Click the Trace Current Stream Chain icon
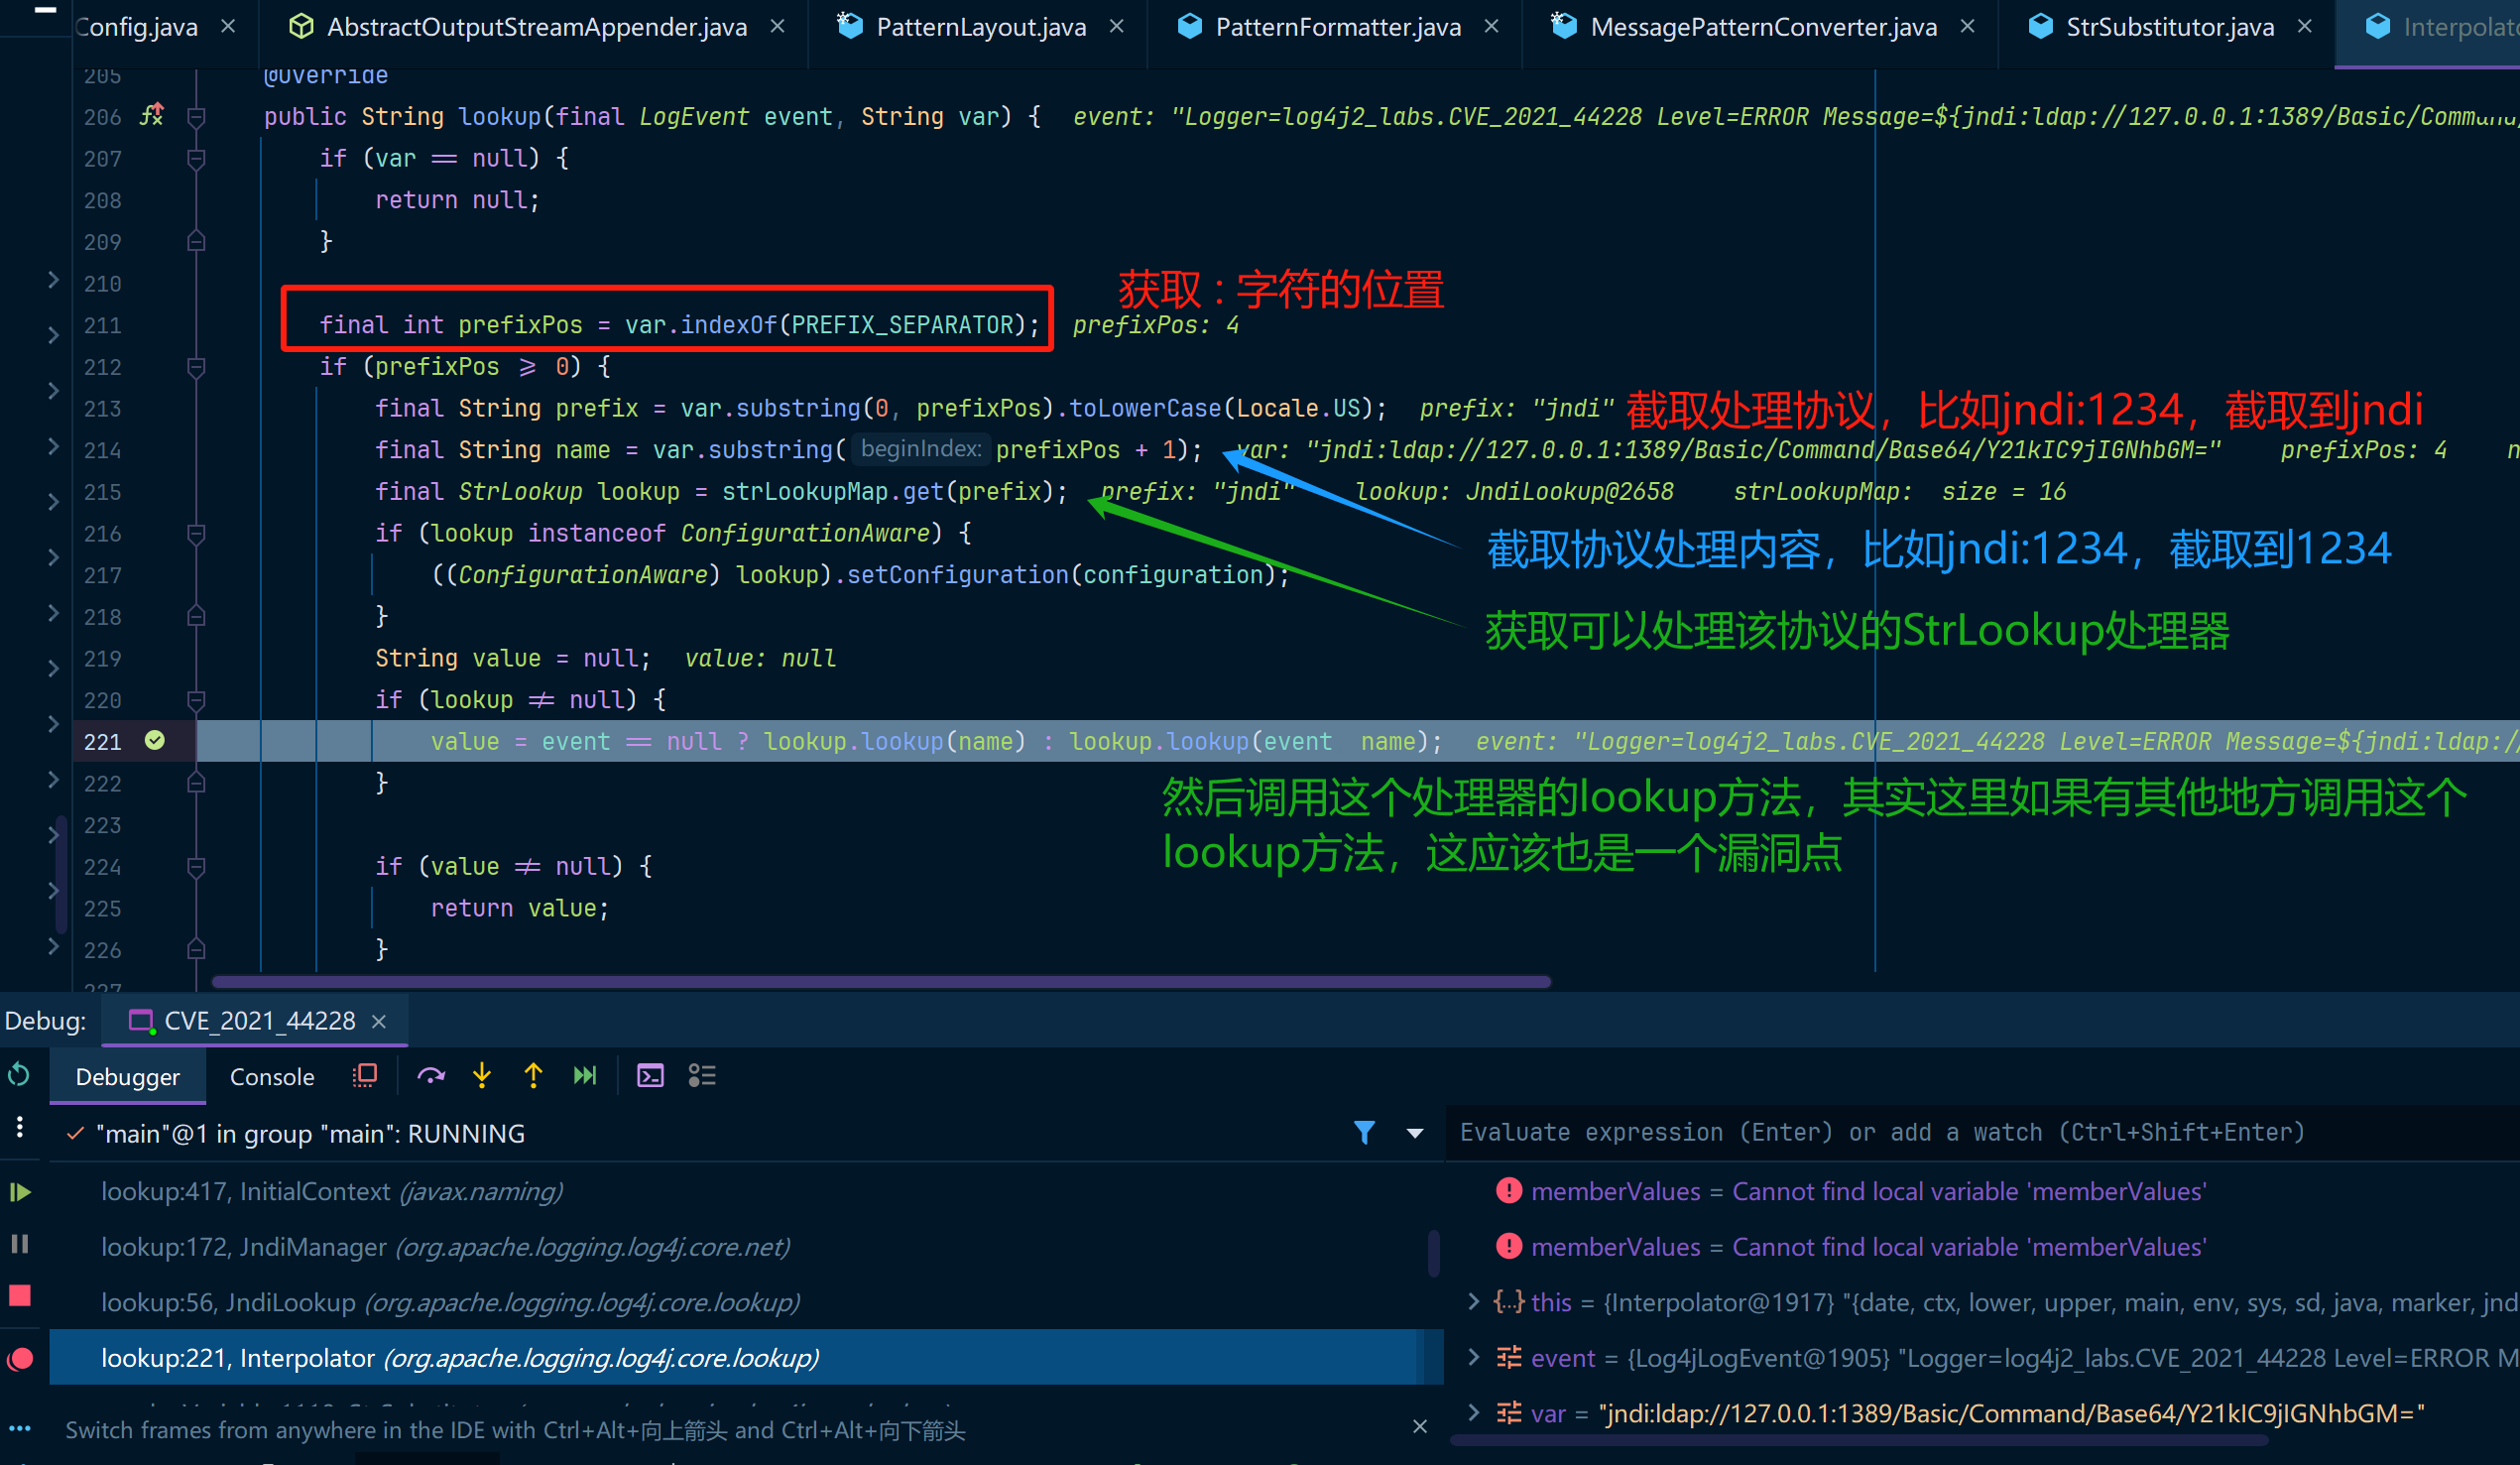This screenshot has height=1465, width=2520. coord(702,1076)
